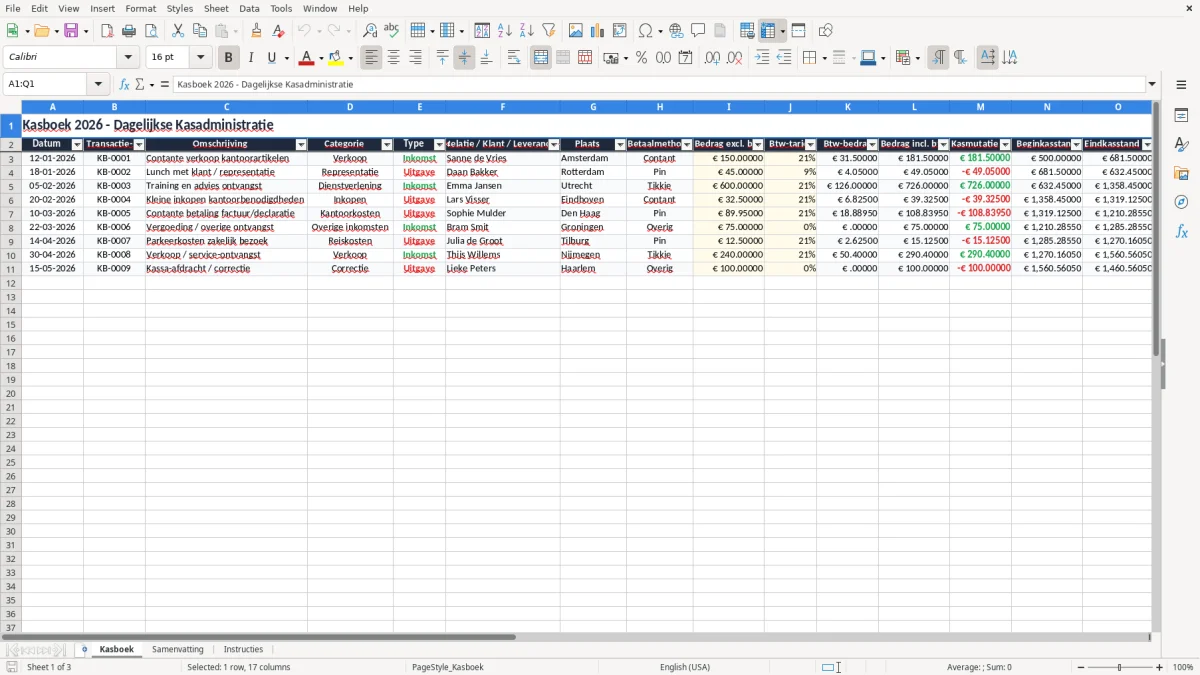Click the Print icon

tap(129, 31)
